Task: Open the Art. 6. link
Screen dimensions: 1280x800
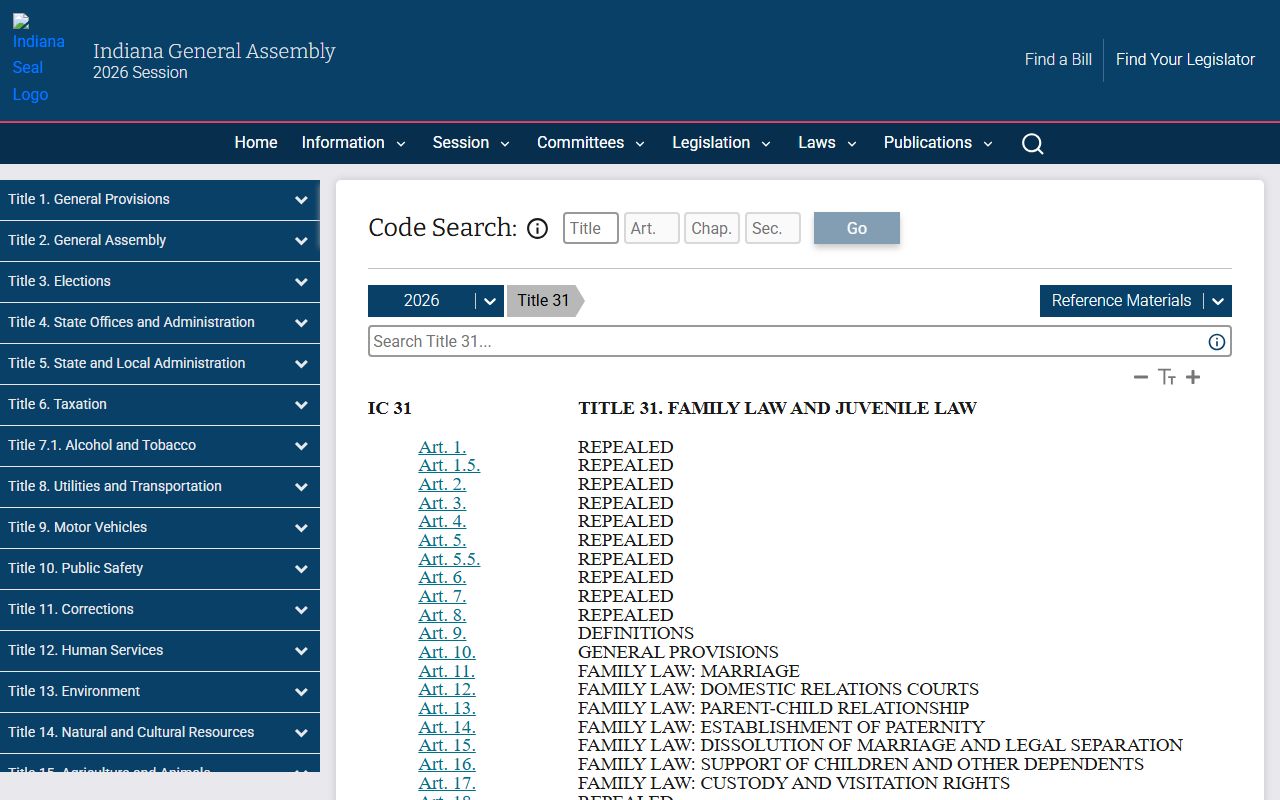Action: [x=442, y=577]
